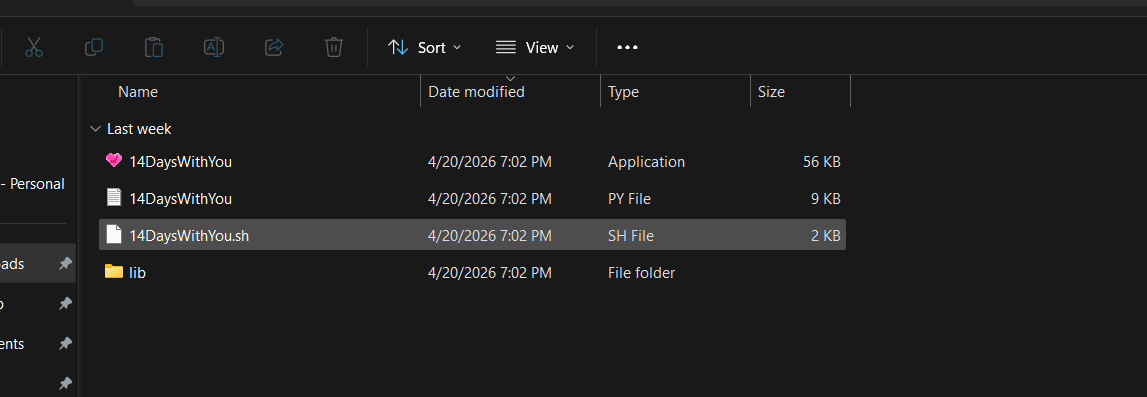Open the View dropdown menu
This screenshot has height=397, width=1147.
(535, 48)
